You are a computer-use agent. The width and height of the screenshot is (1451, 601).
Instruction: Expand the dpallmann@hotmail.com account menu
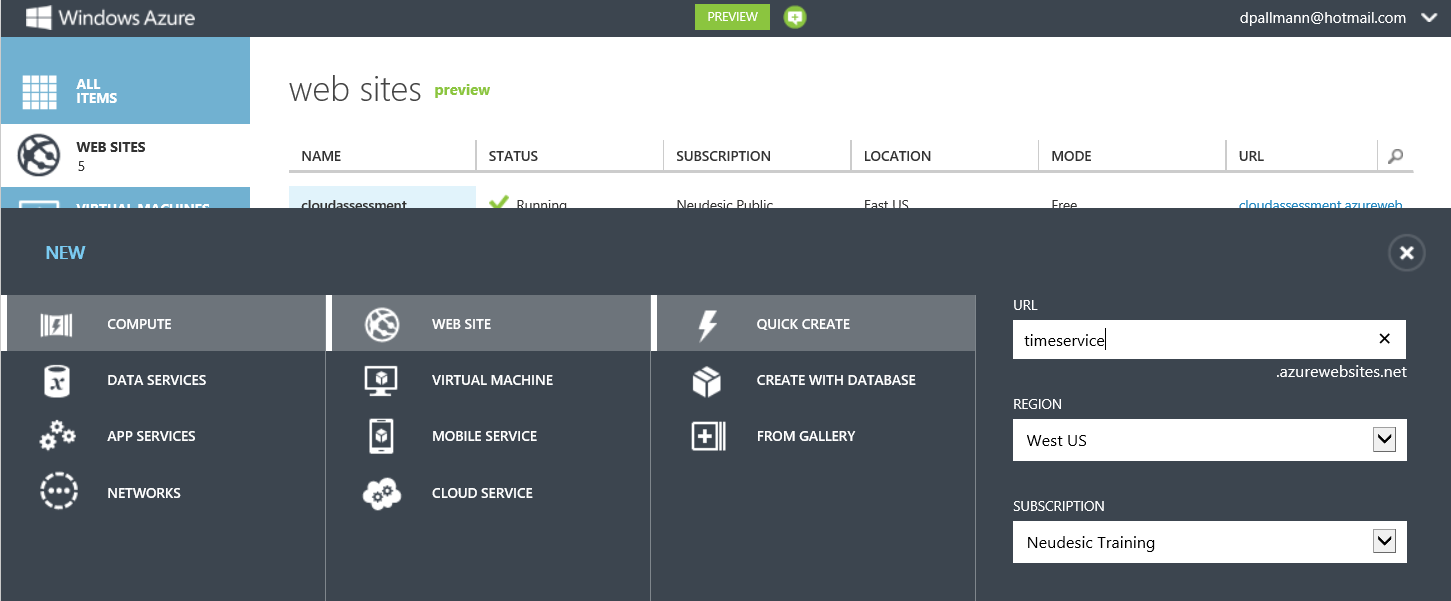coord(1428,18)
